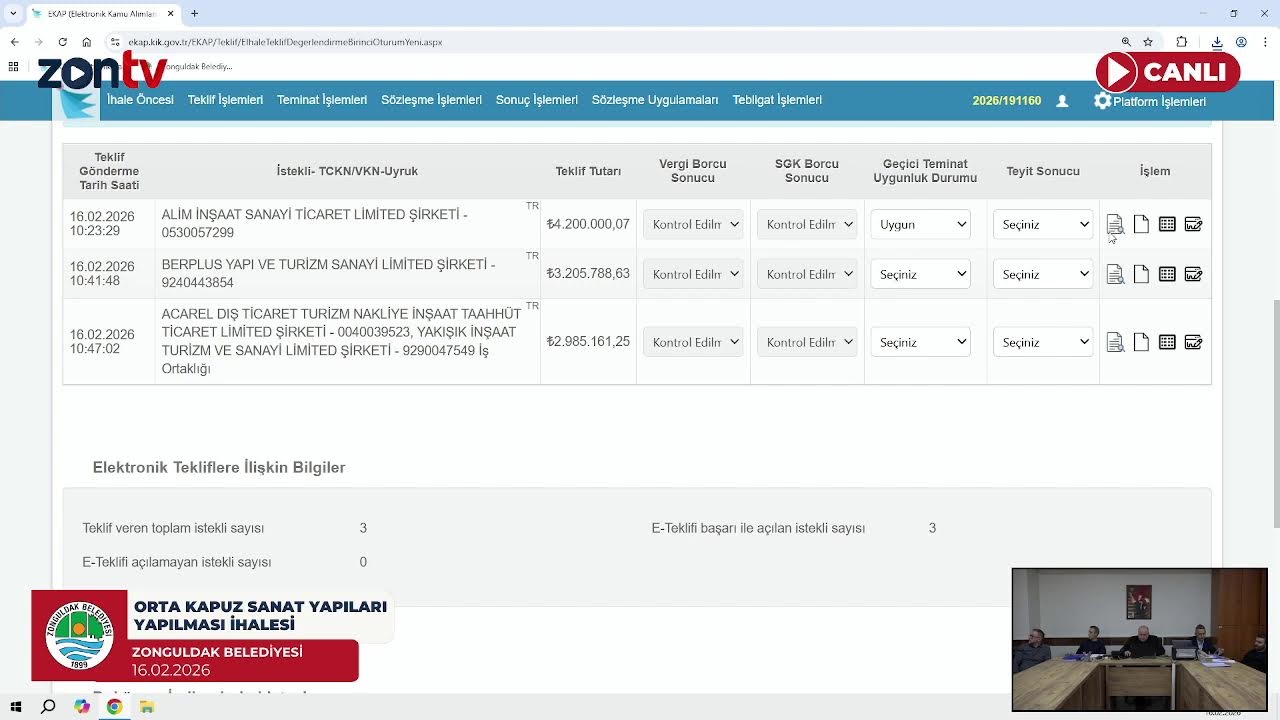
Task: Open the Chrome profile avatar
Action: coord(1241,42)
